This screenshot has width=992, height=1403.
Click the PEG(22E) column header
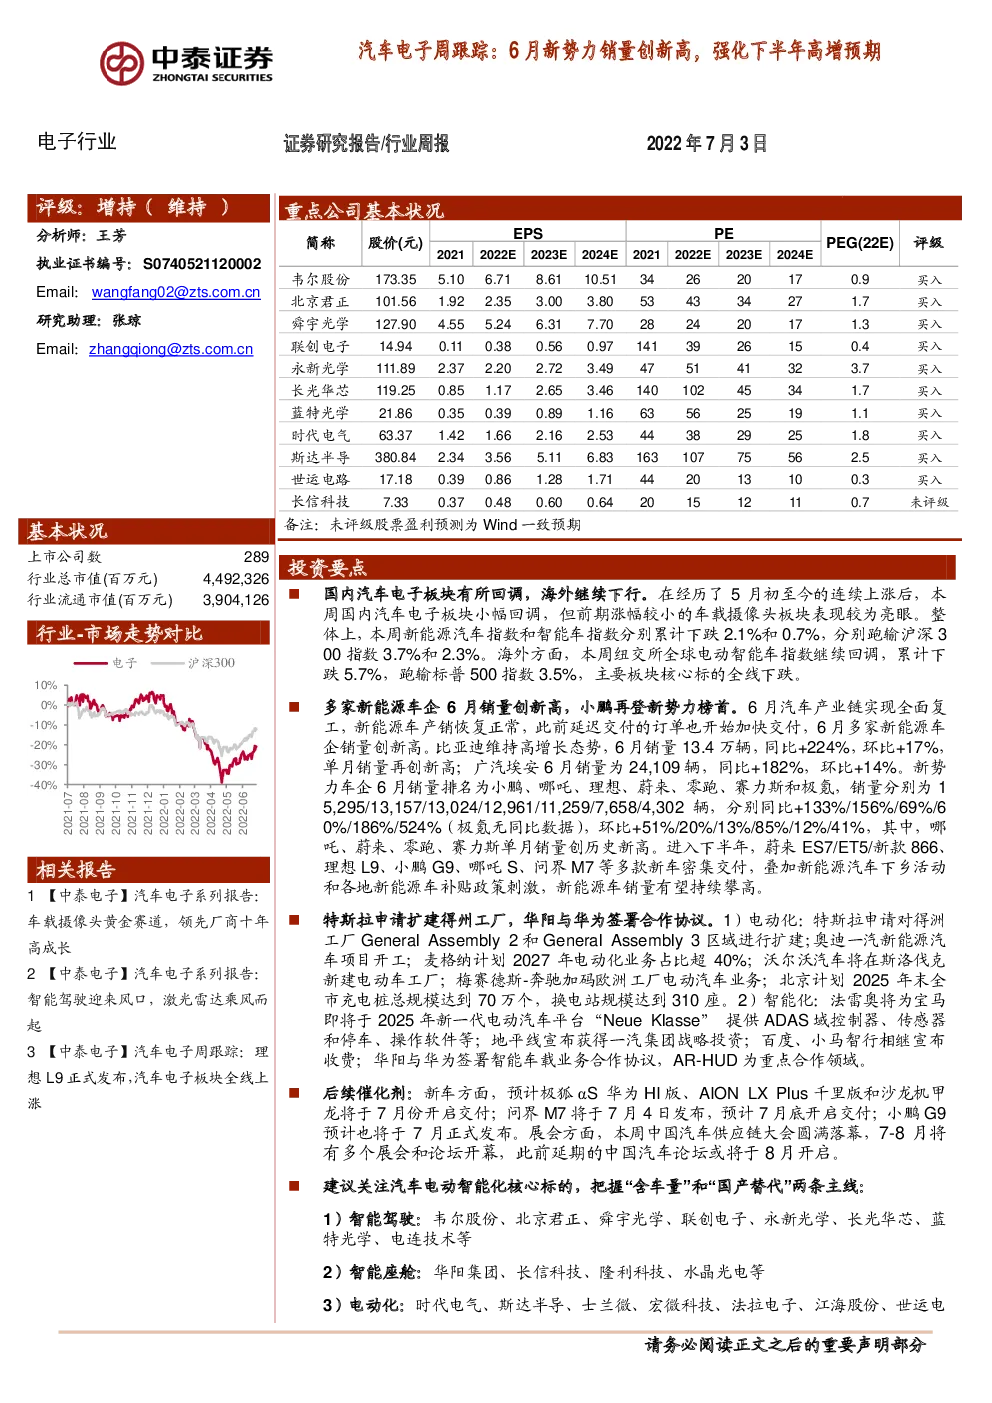(x=860, y=243)
